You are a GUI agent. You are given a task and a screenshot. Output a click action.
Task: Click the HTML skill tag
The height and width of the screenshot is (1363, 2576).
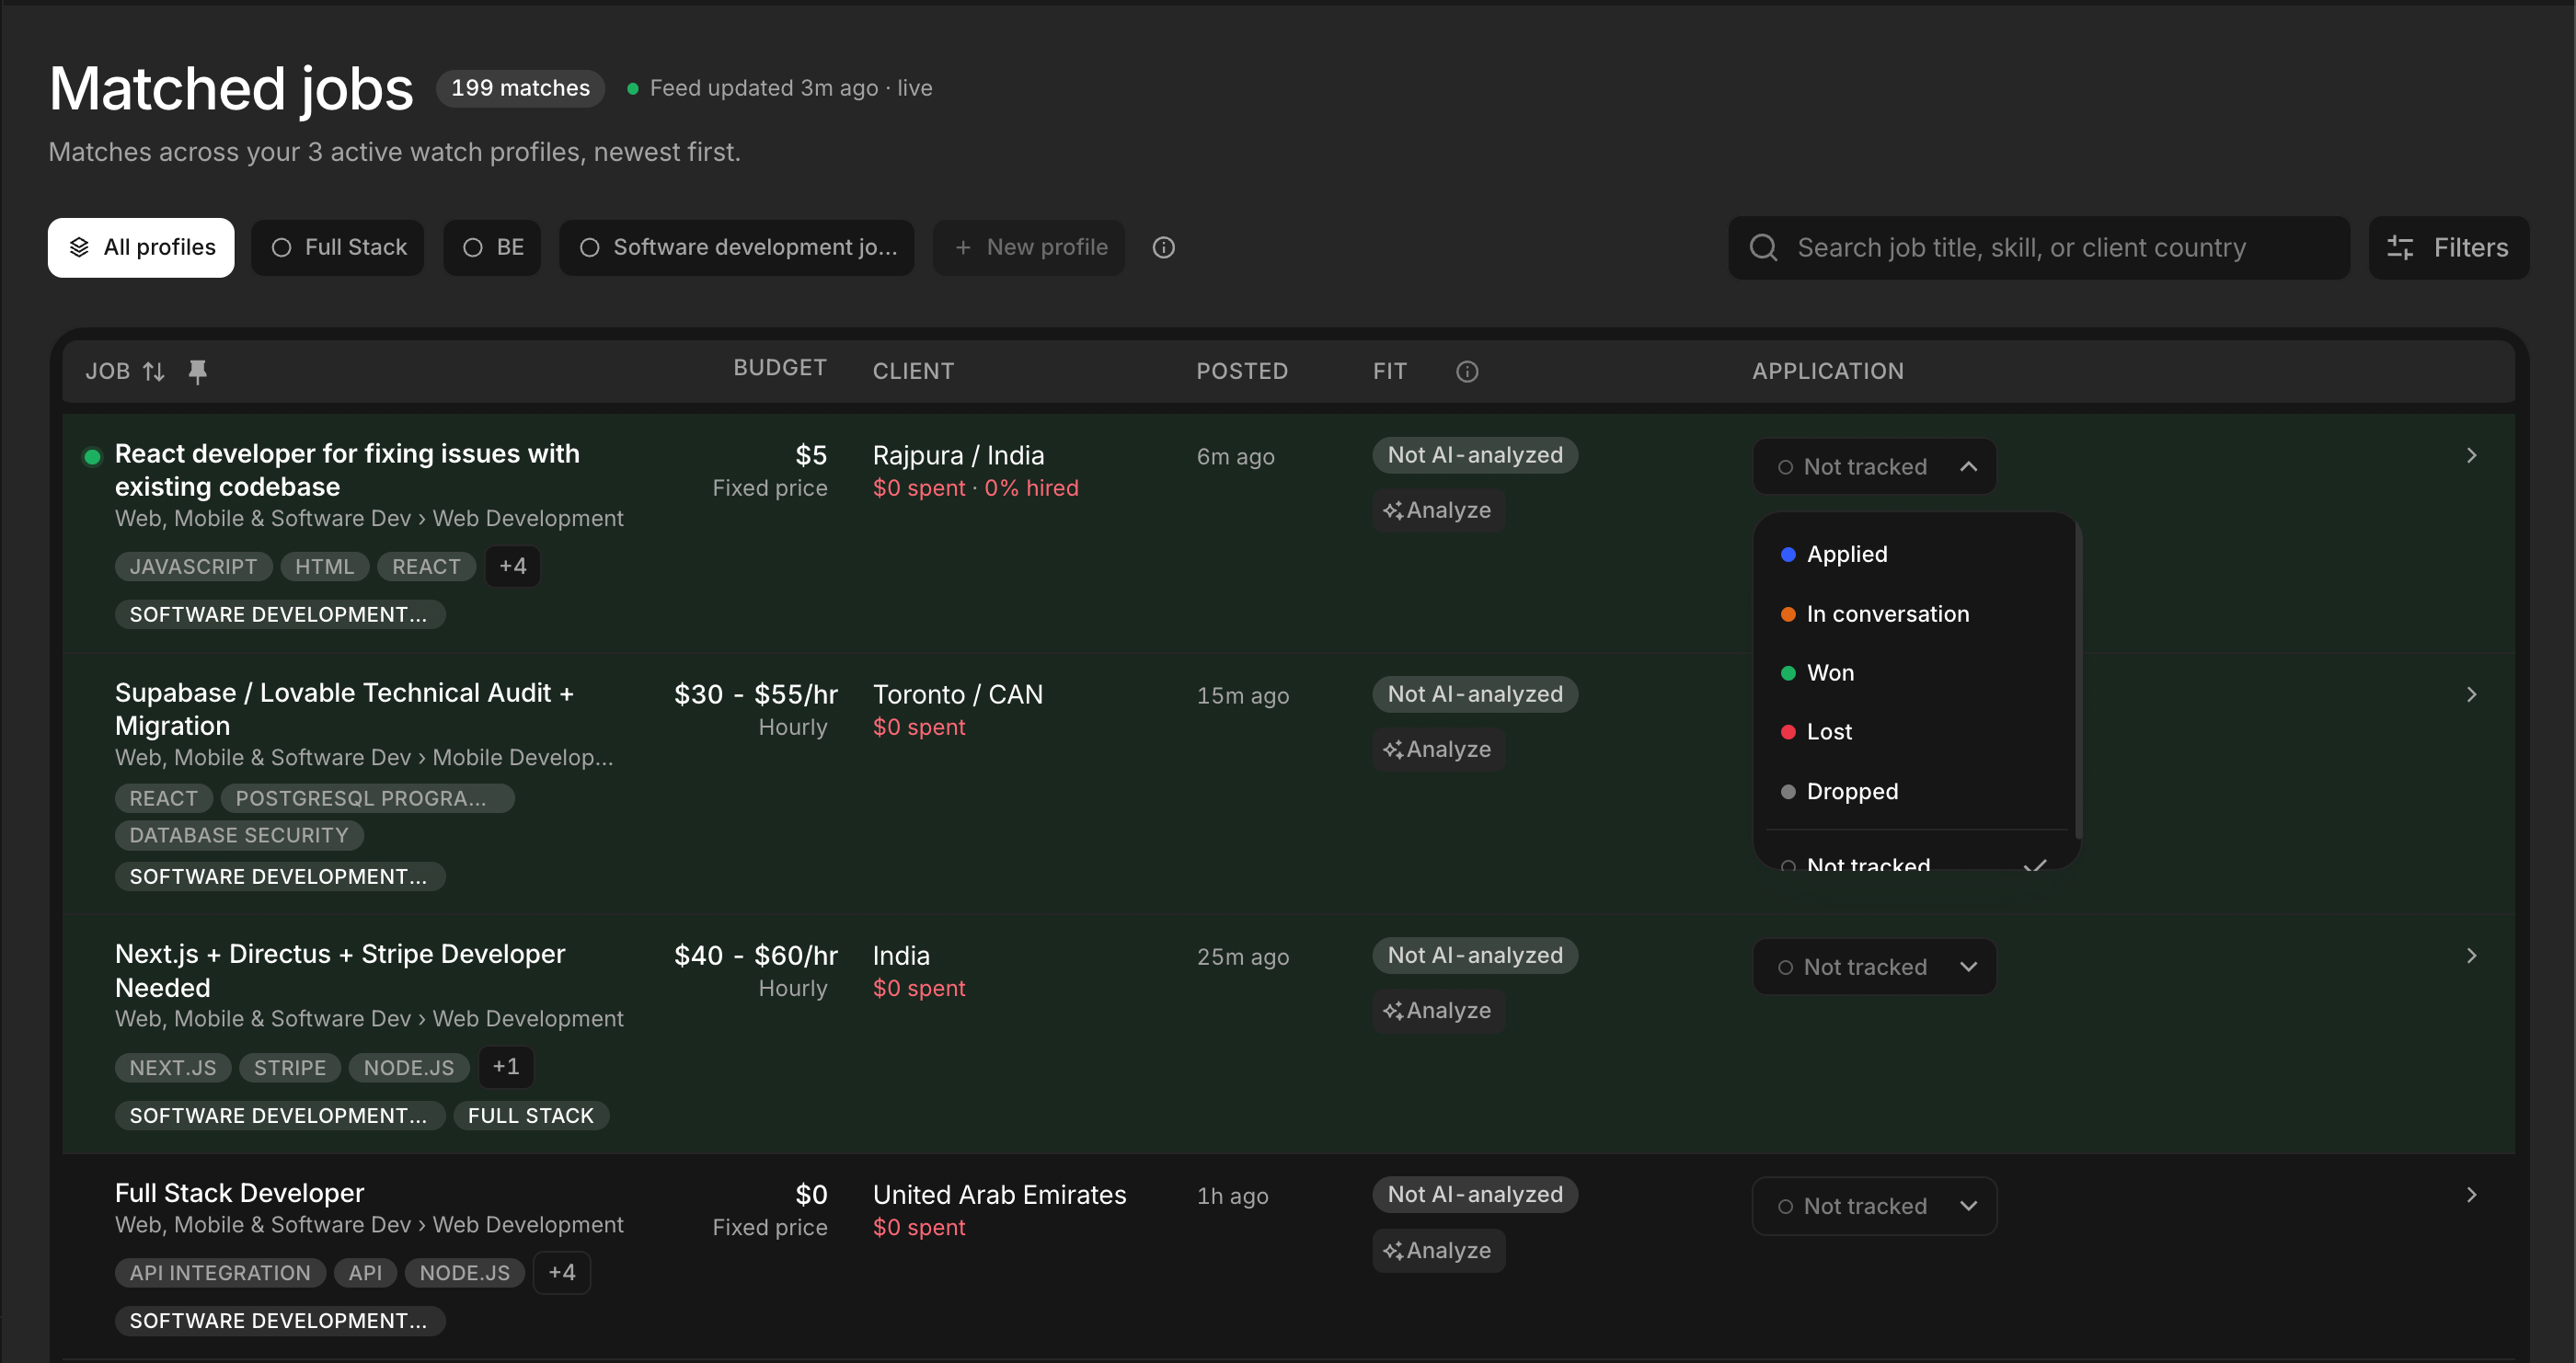325,567
